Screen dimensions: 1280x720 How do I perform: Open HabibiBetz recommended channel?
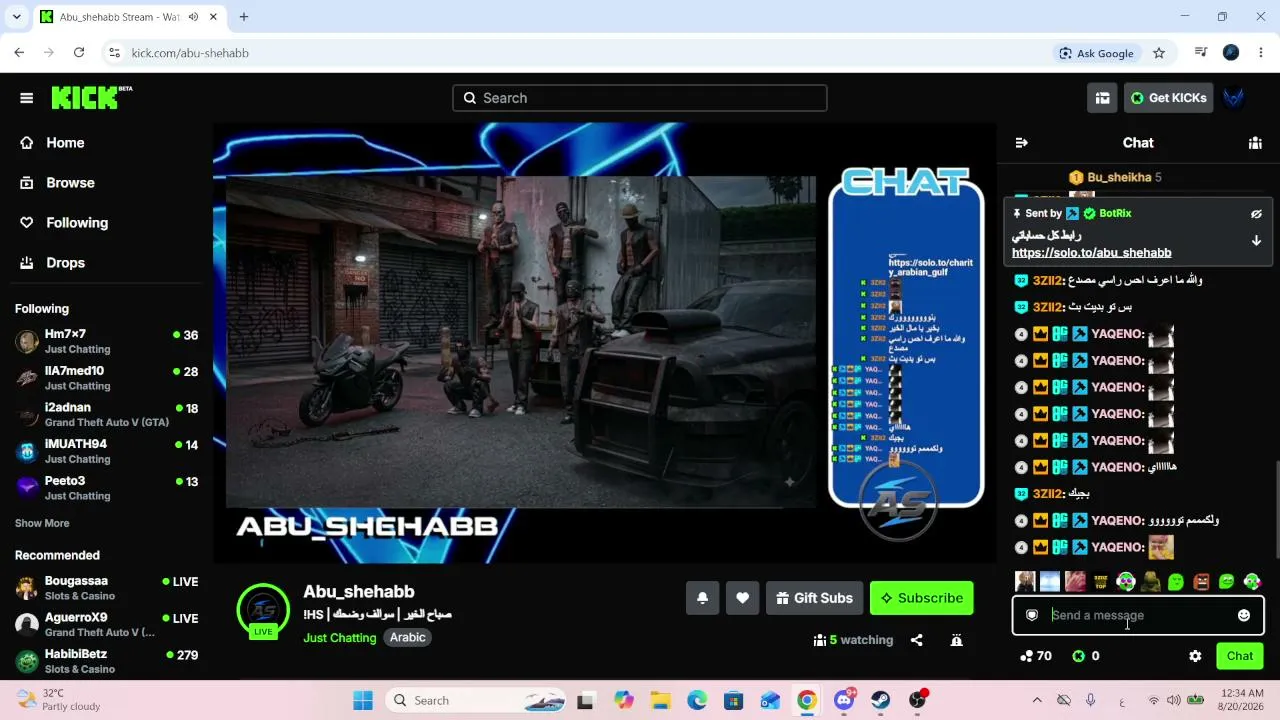107,661
